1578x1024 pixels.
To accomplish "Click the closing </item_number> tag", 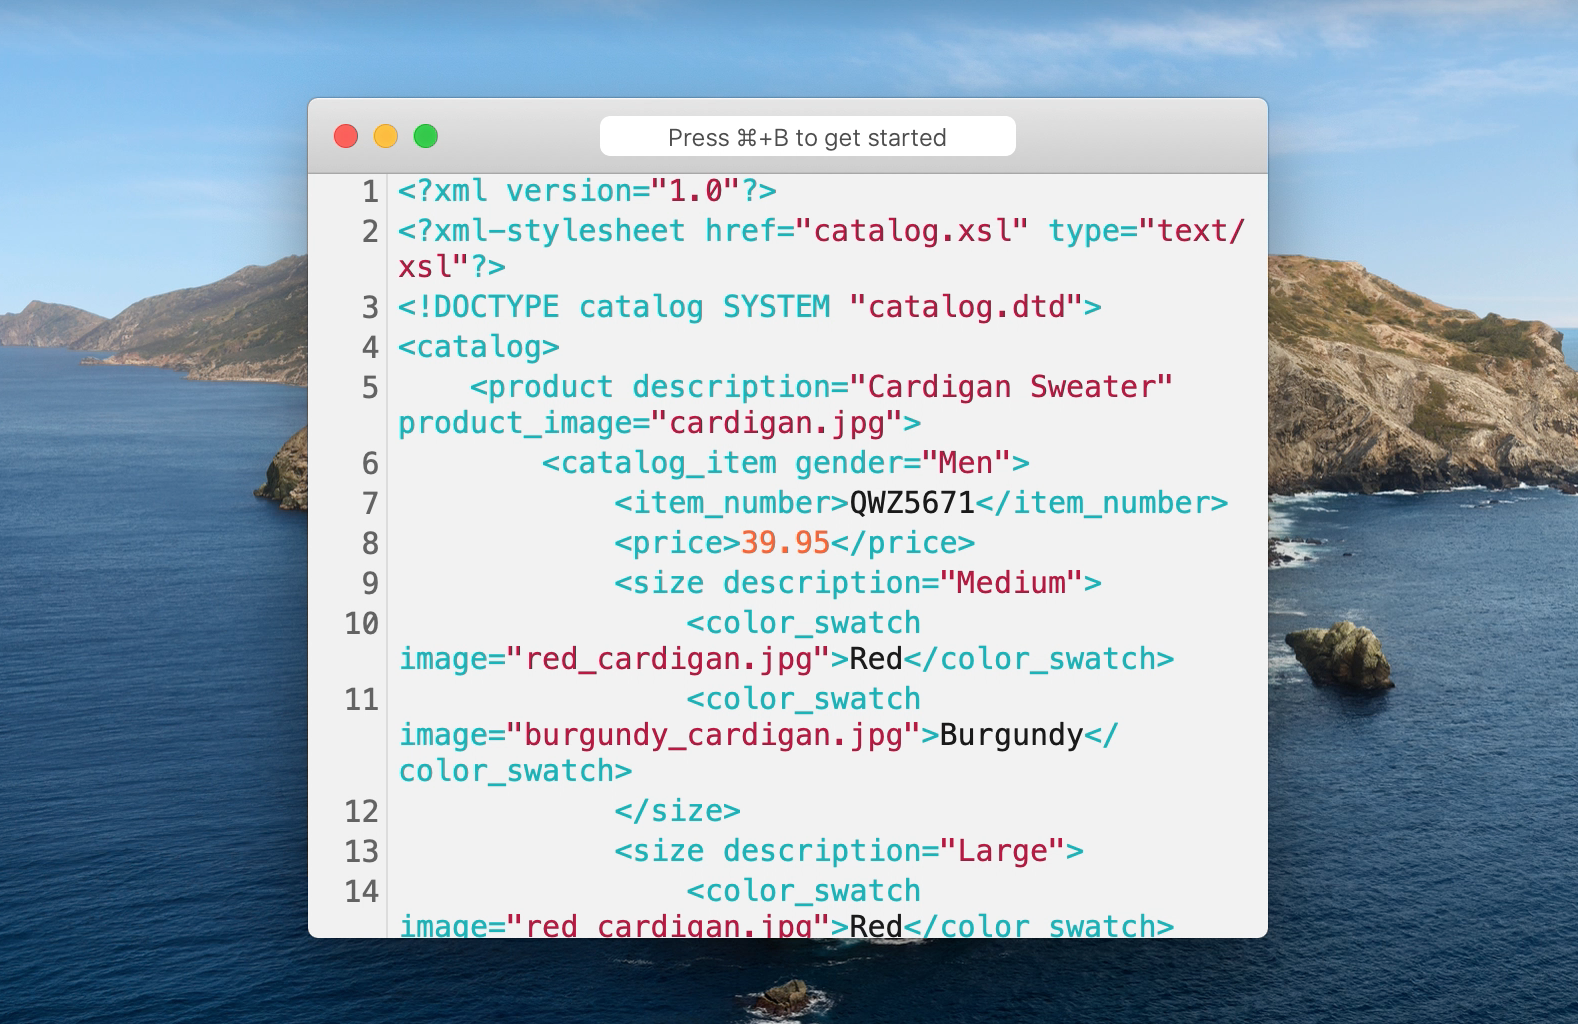I will [x=1101, y=502].
